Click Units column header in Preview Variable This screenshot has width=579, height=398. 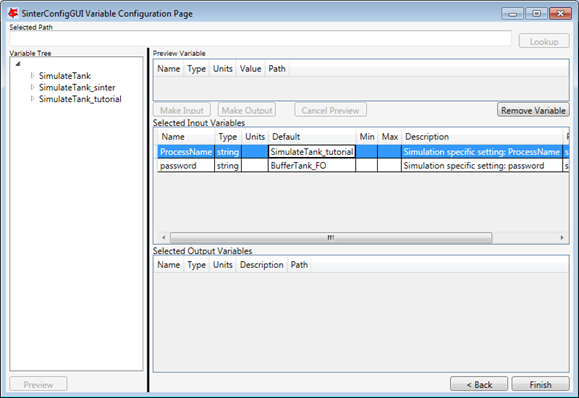223,69
